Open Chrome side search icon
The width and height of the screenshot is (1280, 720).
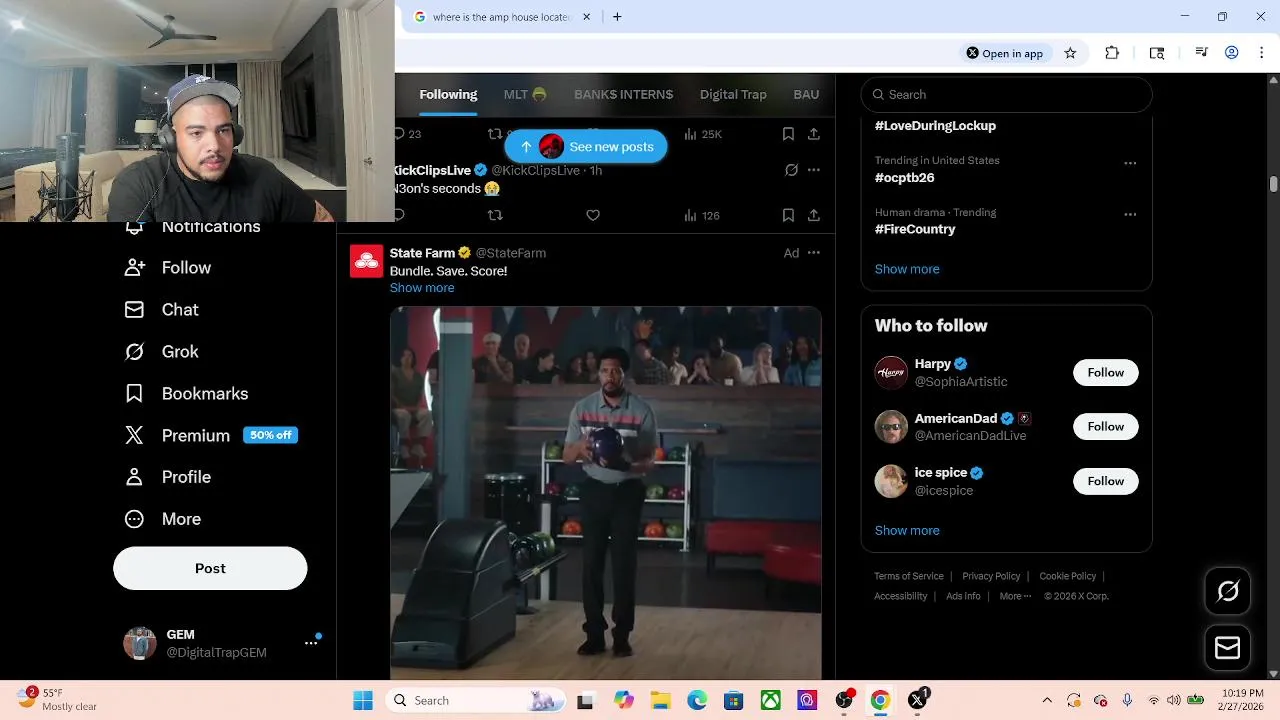(x=1157, y=53)
